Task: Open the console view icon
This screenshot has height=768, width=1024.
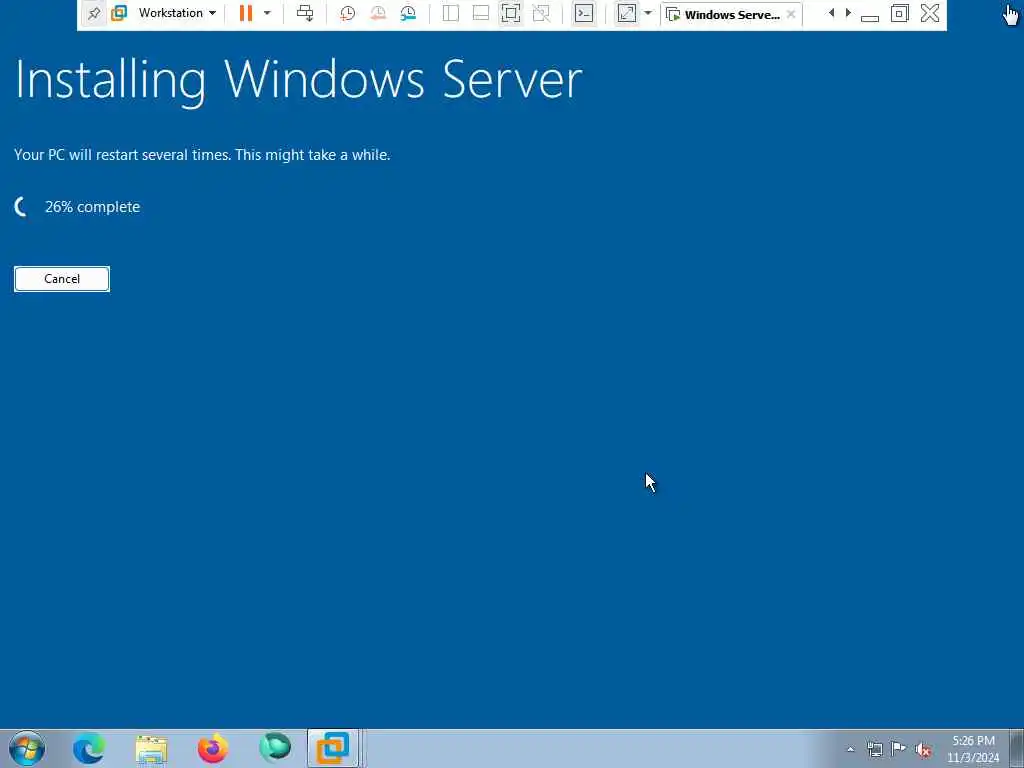Action: (x=584, y=13)
